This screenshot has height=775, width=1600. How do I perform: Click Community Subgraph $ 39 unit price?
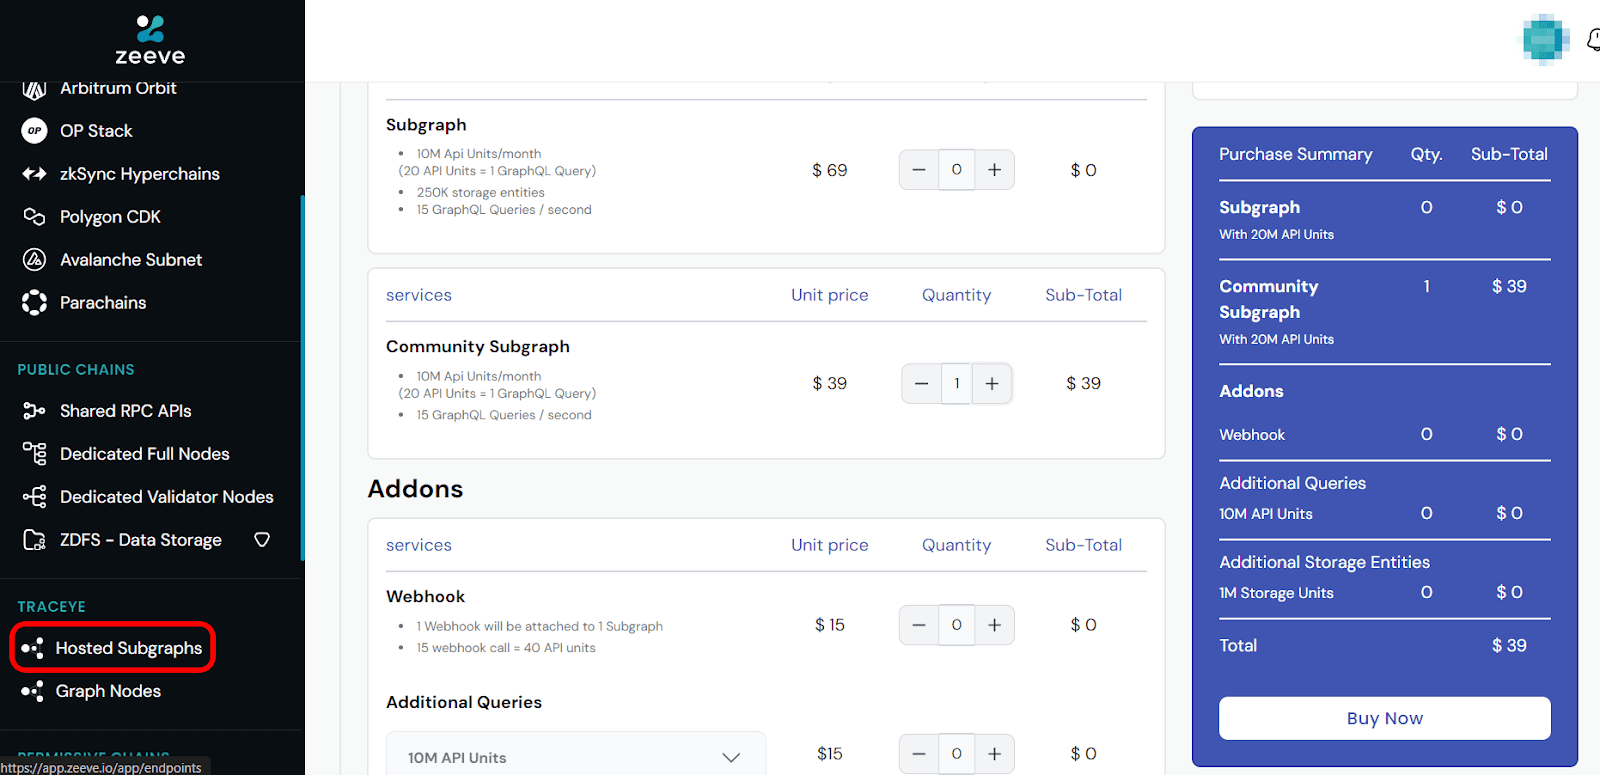point(830,384)
